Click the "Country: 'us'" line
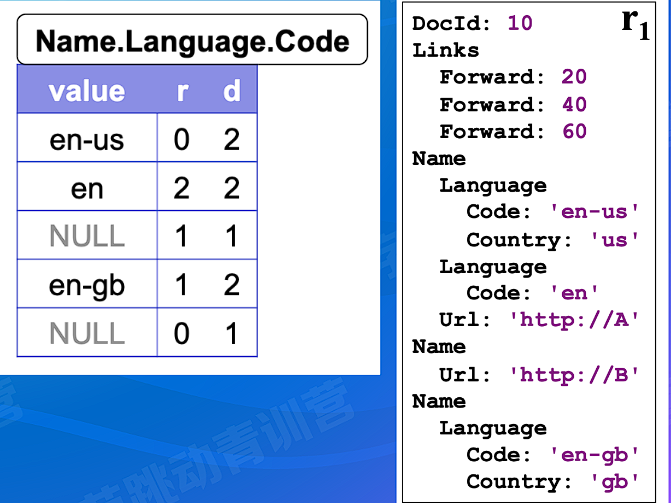The height and width of the screenshot is (503, 671). click(x=553, y=240)
